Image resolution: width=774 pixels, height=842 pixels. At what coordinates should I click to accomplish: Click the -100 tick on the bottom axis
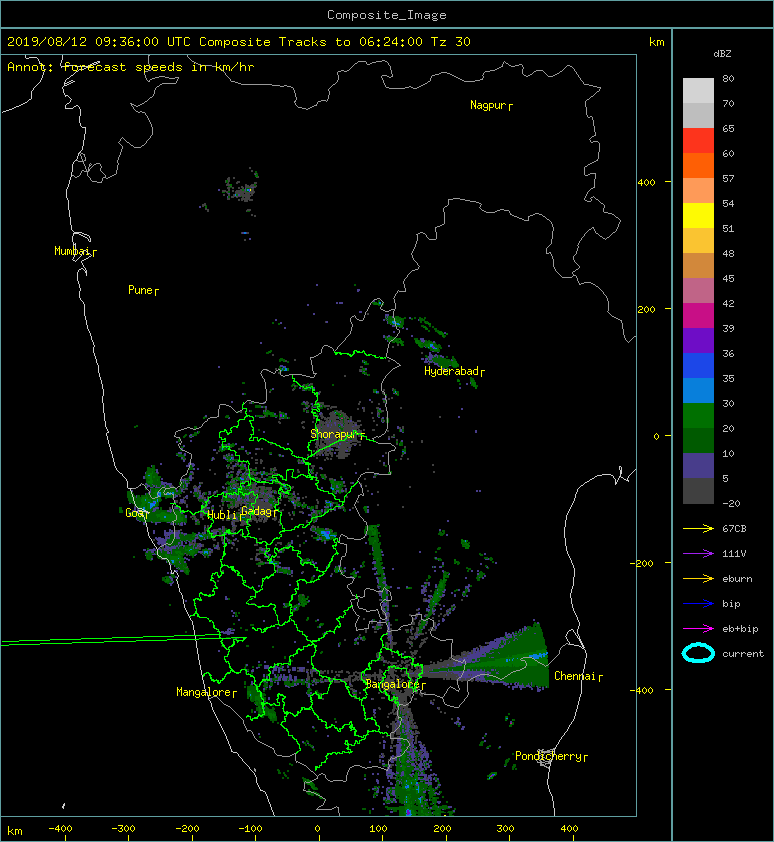(250, 829)
